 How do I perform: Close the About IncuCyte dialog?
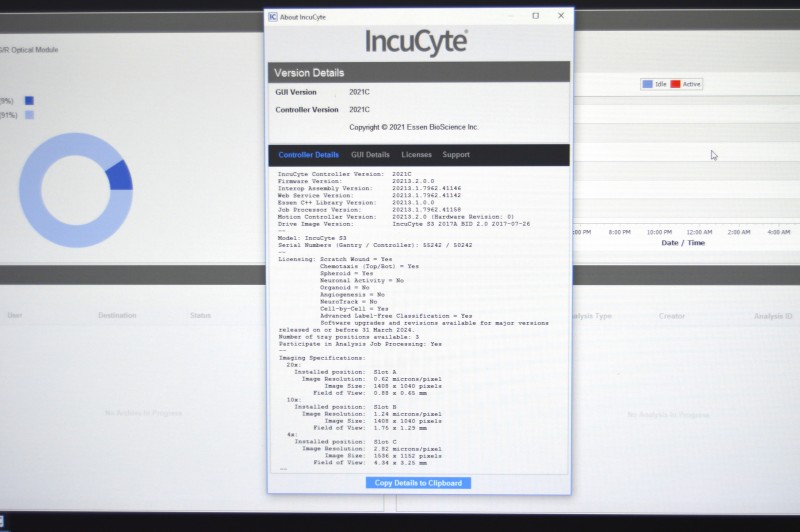(x=561, y=16)
